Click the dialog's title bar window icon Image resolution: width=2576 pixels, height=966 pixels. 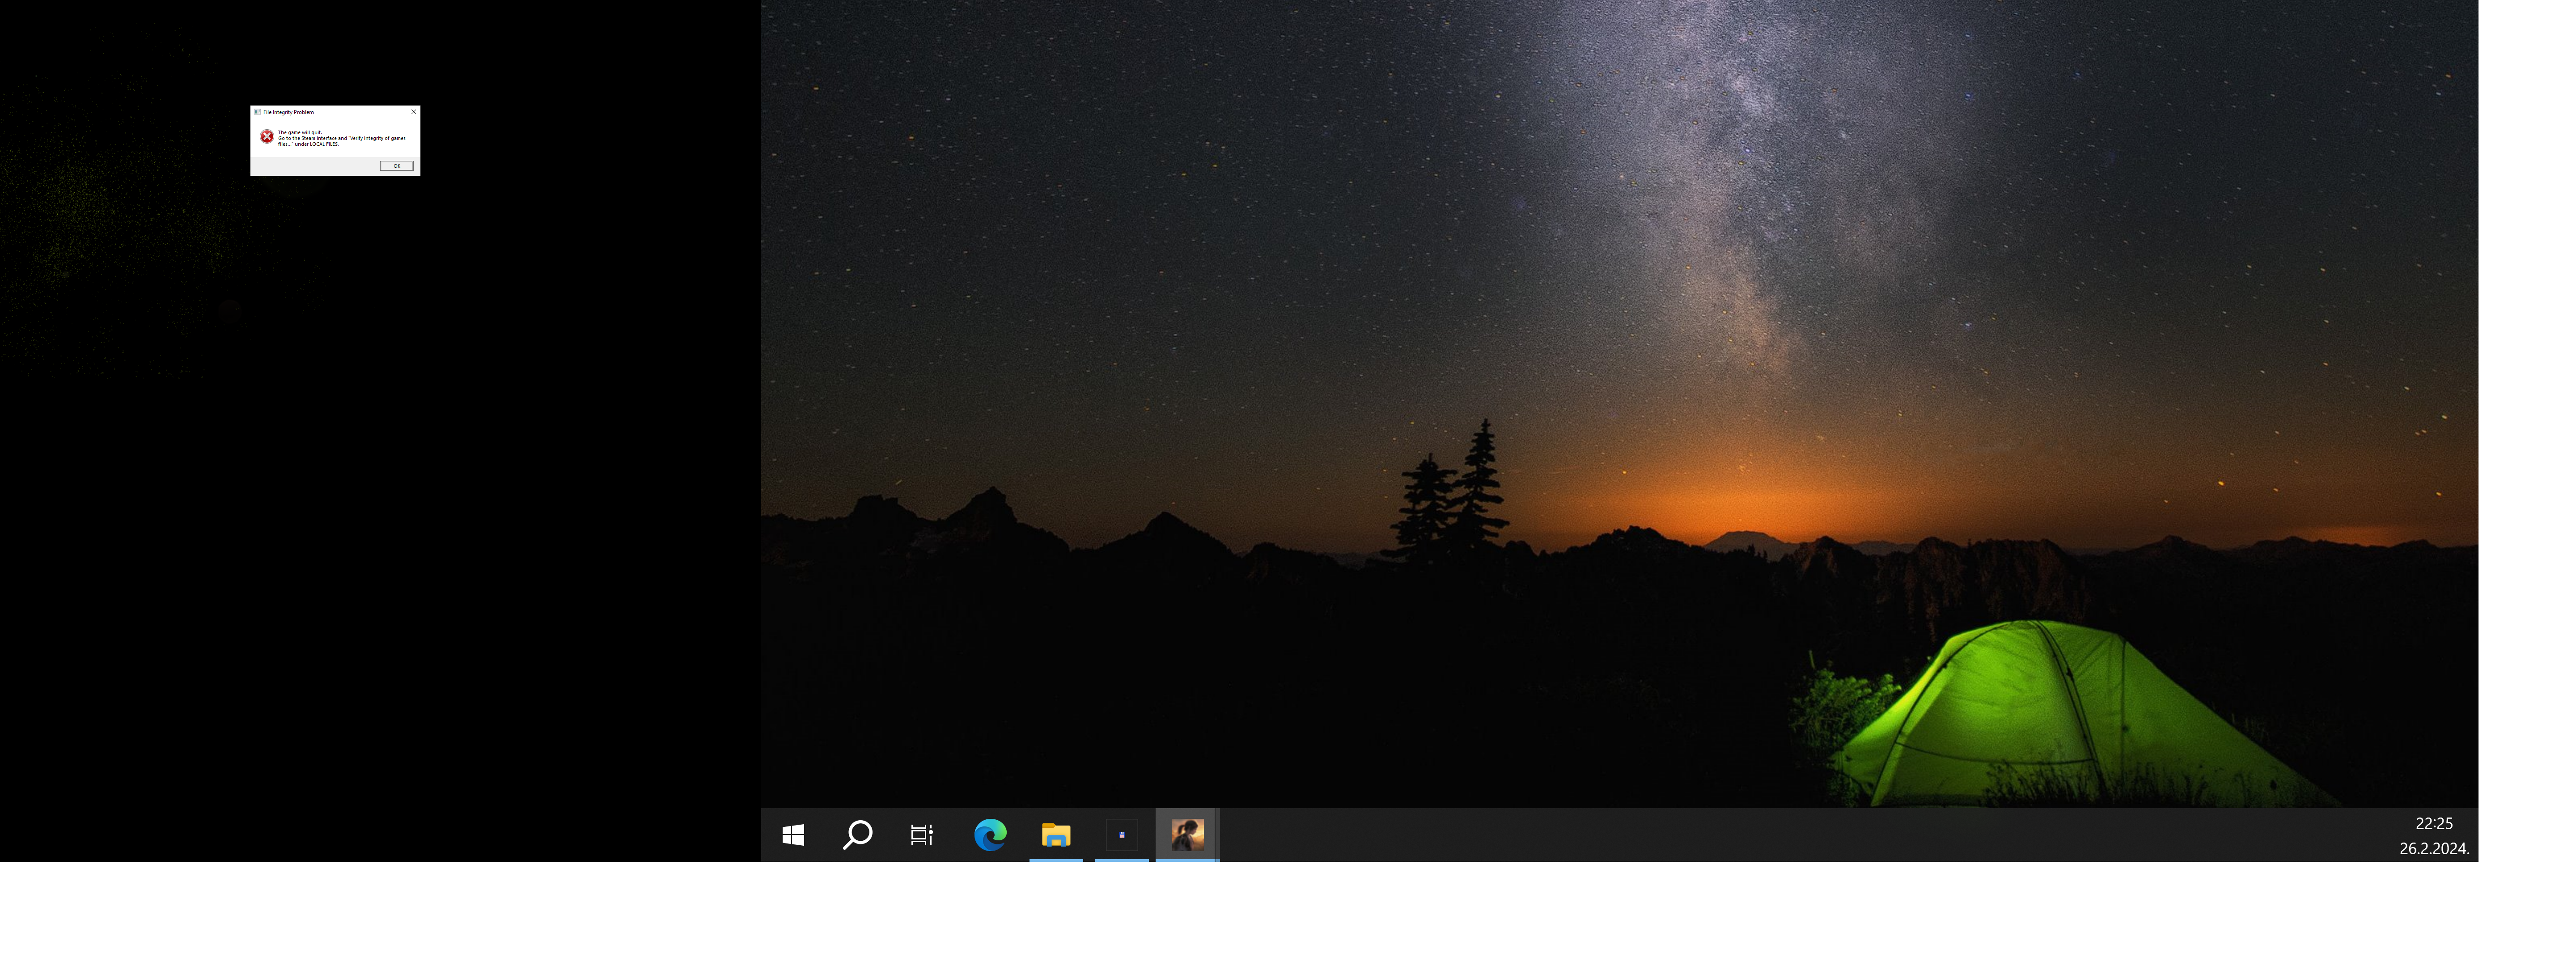257,112
